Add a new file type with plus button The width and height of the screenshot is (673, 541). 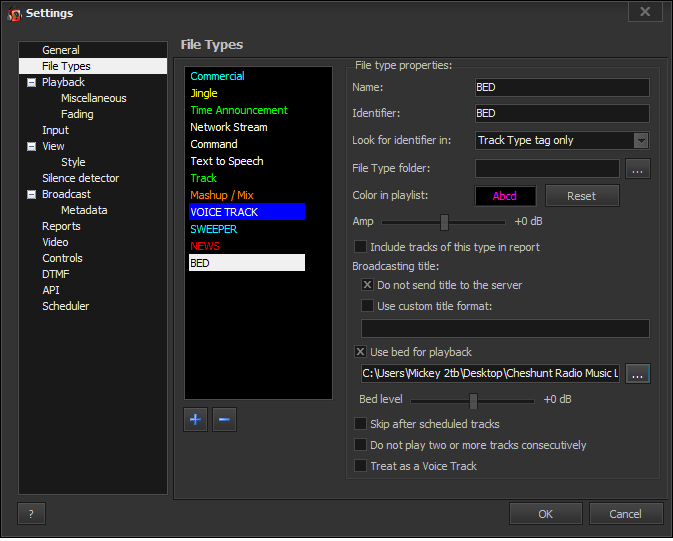[195, 421]
